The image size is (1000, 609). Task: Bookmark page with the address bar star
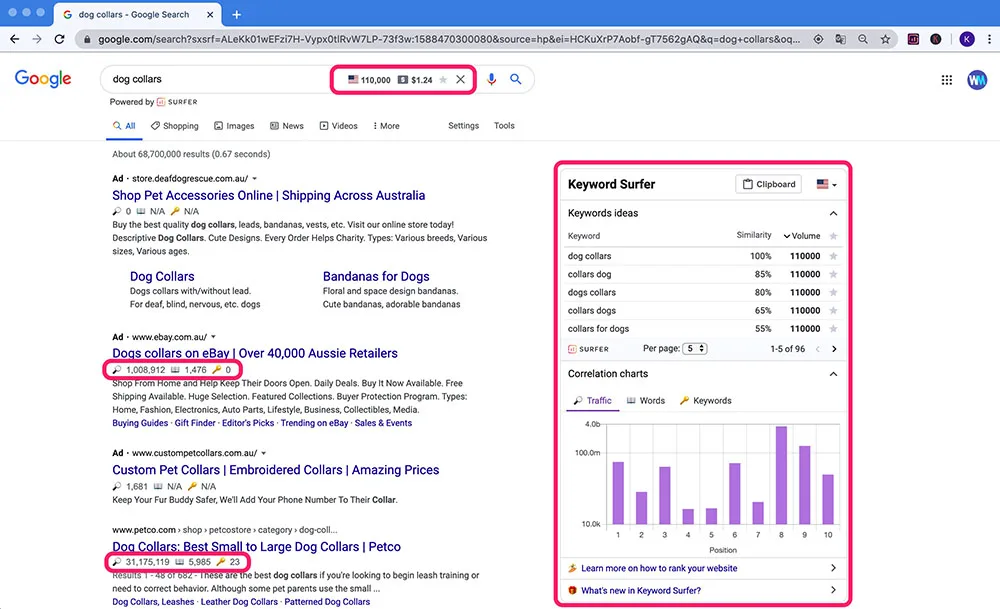(x=885, y=40)
